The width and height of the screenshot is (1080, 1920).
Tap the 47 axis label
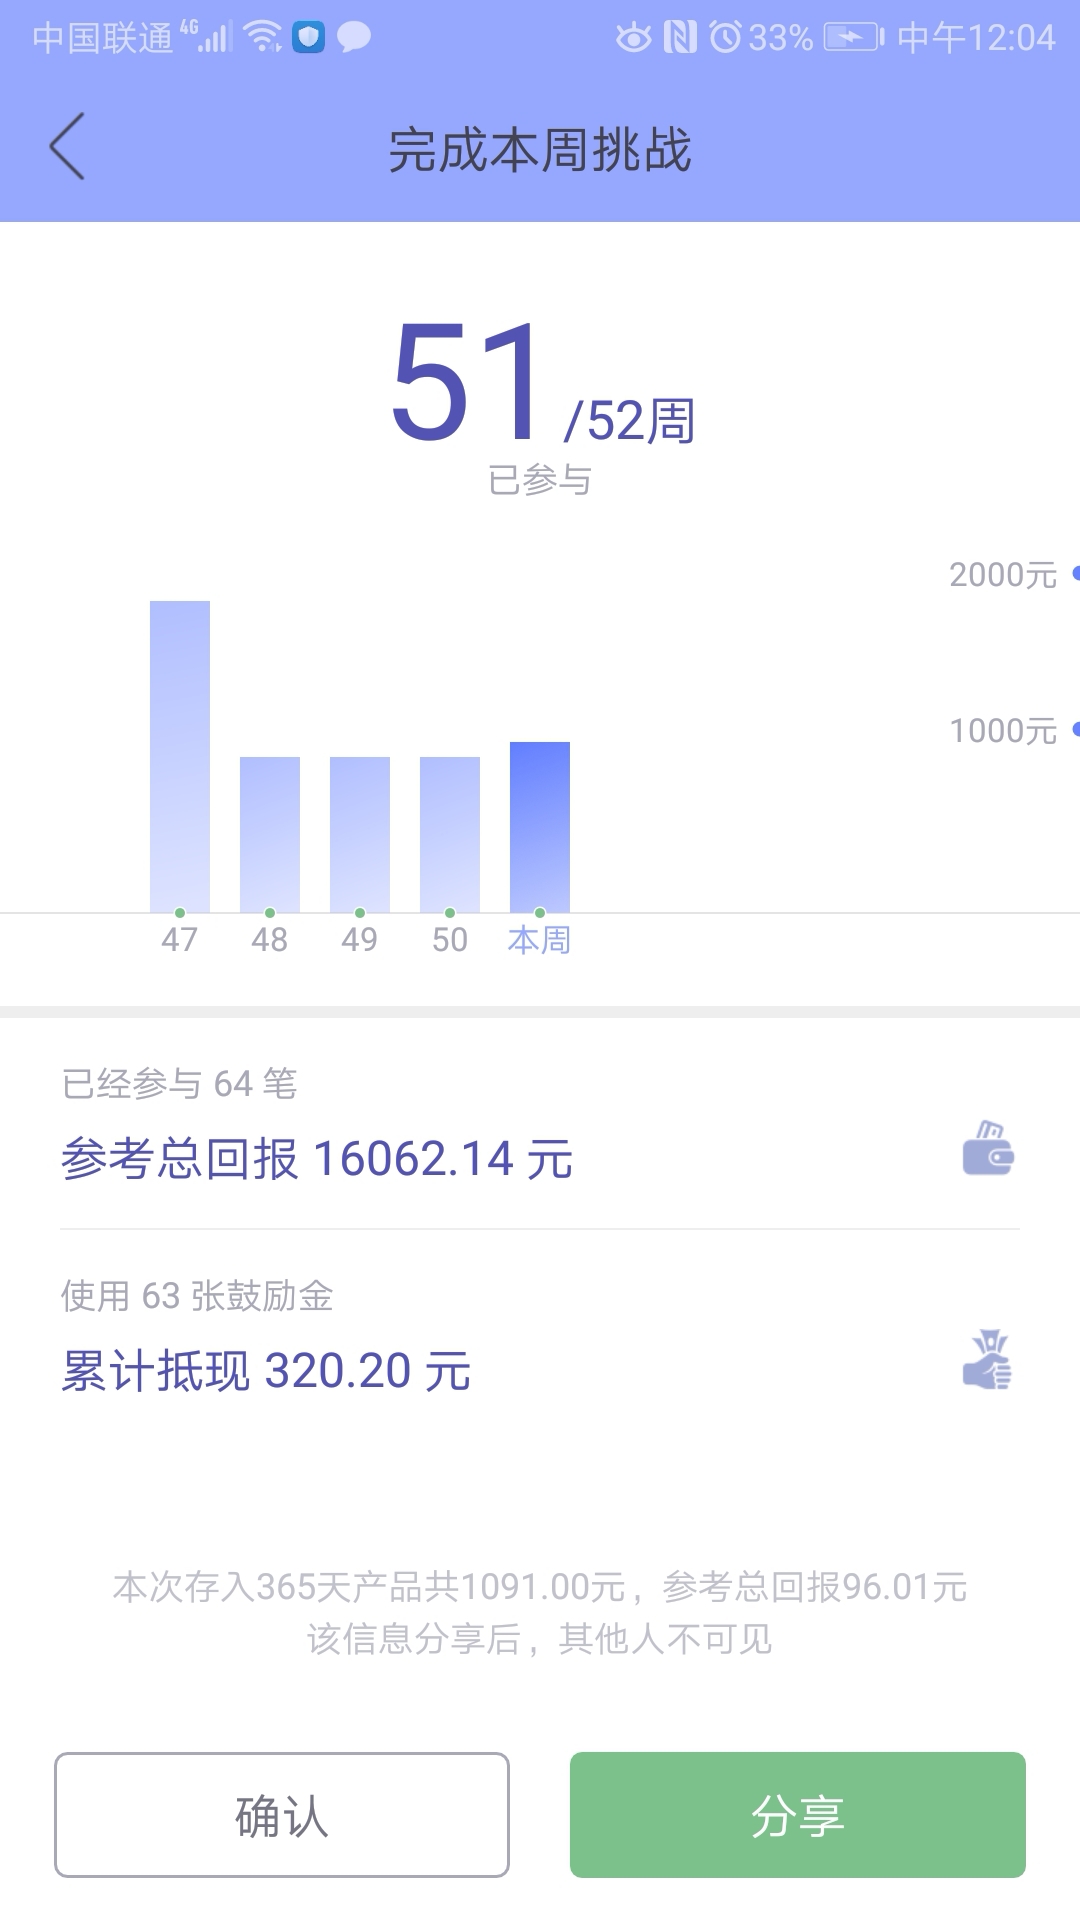[180, 940]
